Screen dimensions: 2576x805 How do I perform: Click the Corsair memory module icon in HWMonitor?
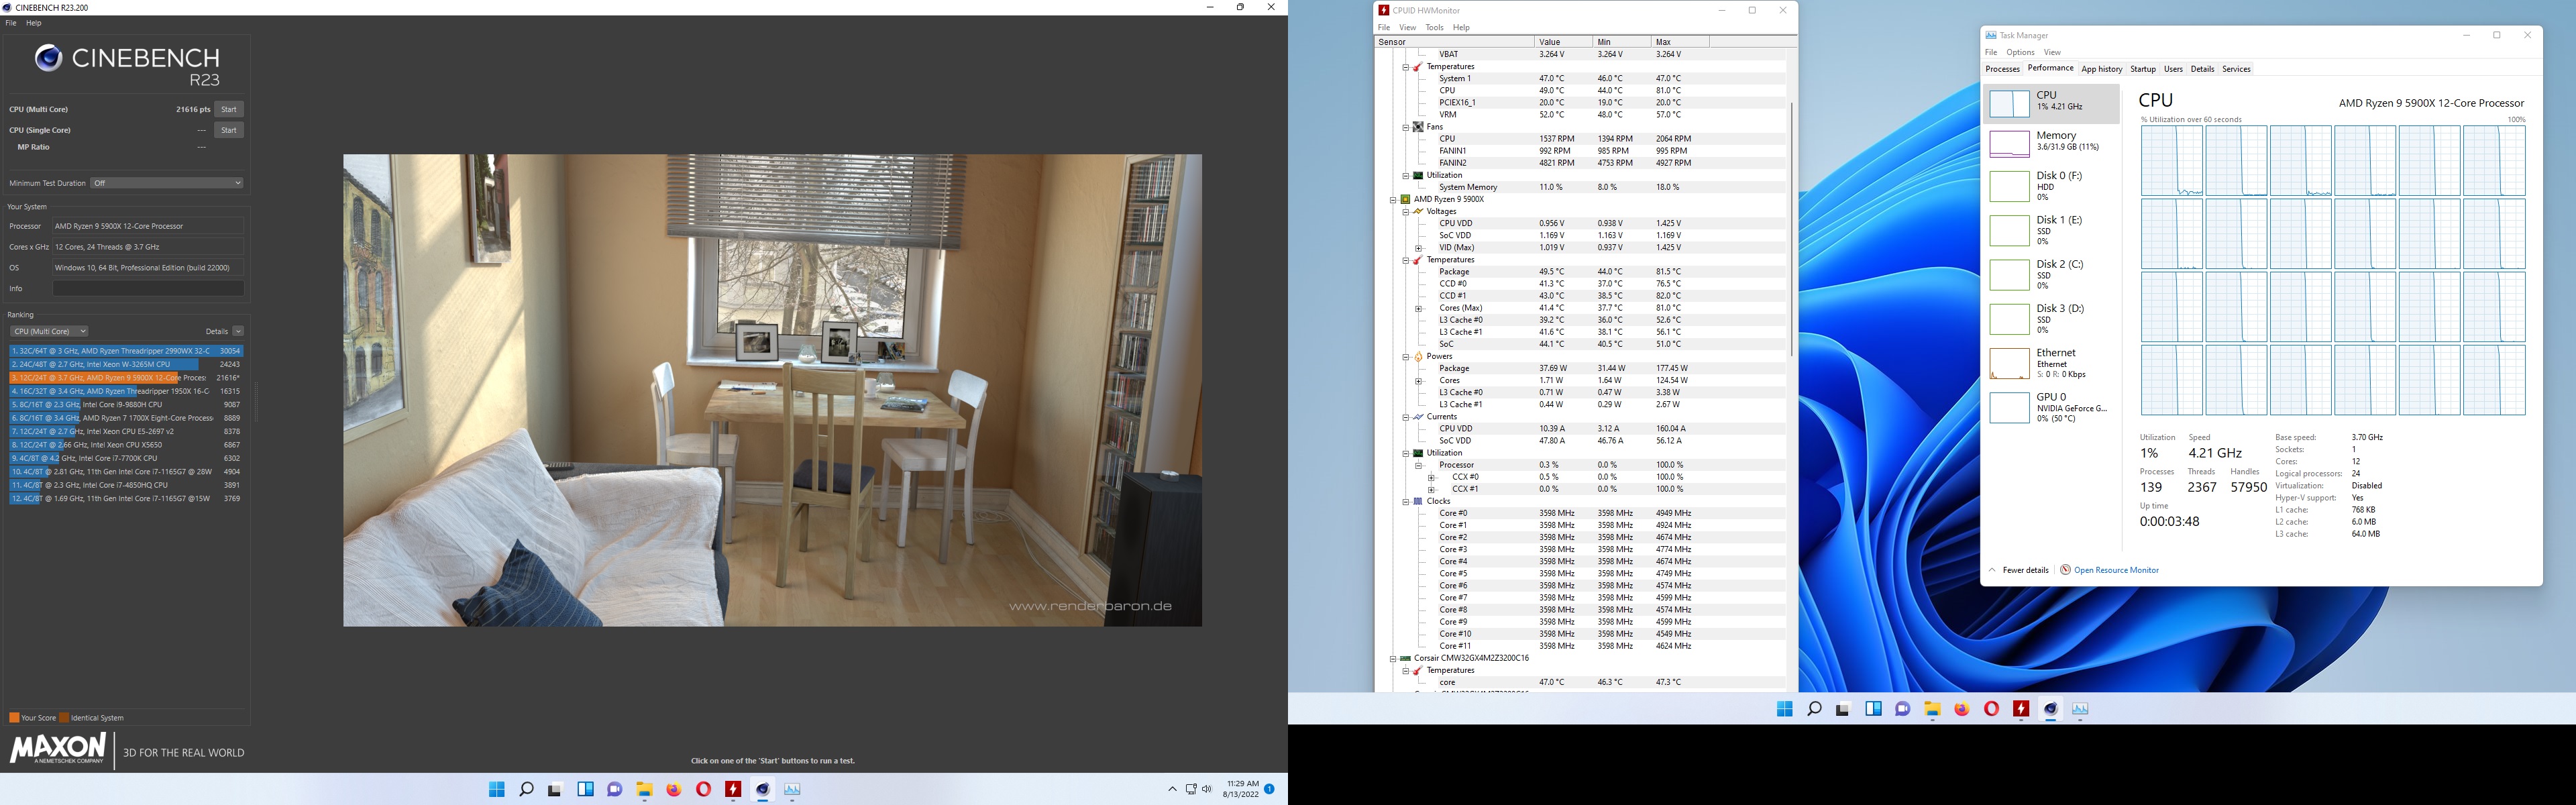(1405, 658)
